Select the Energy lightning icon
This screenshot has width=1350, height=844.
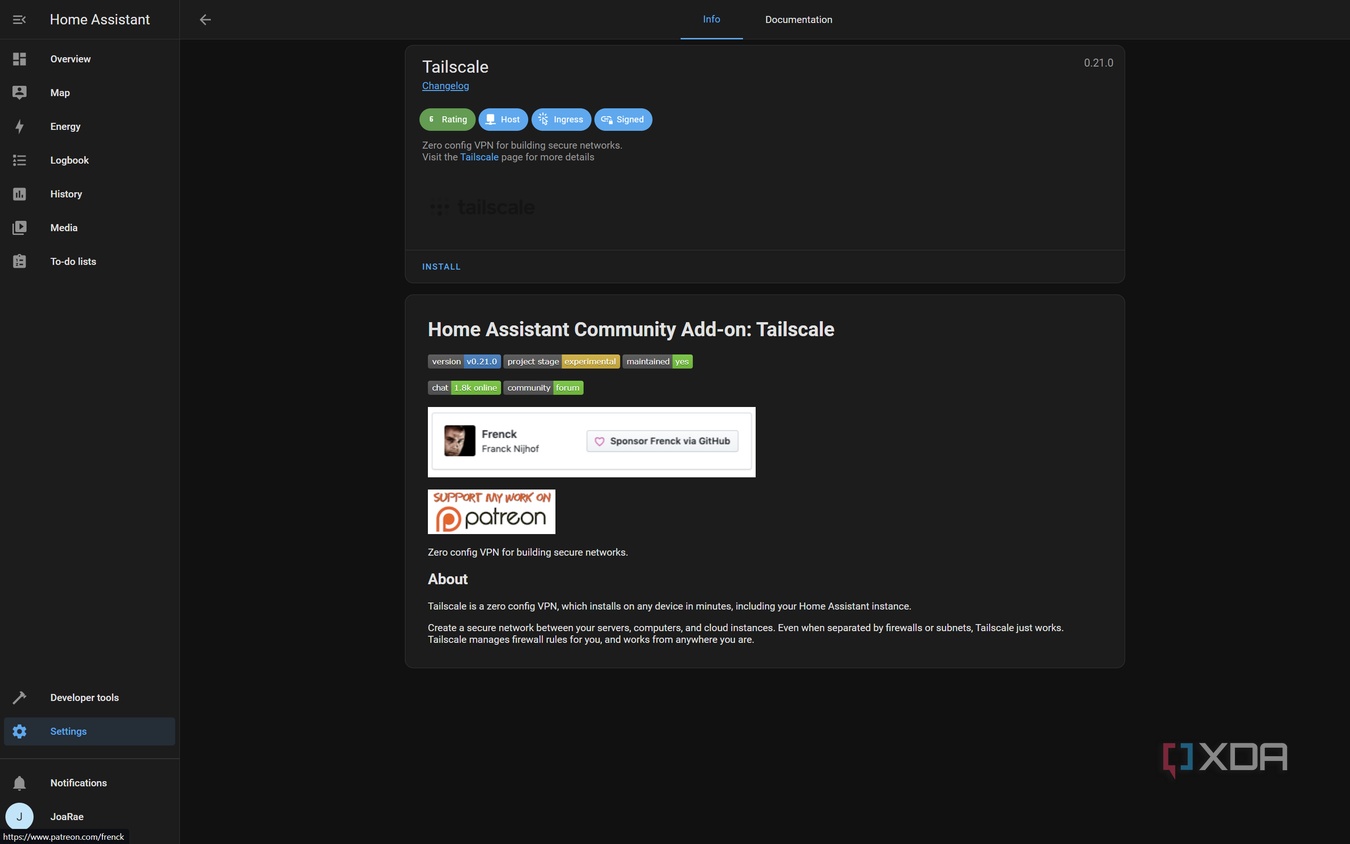pos(19,127)
